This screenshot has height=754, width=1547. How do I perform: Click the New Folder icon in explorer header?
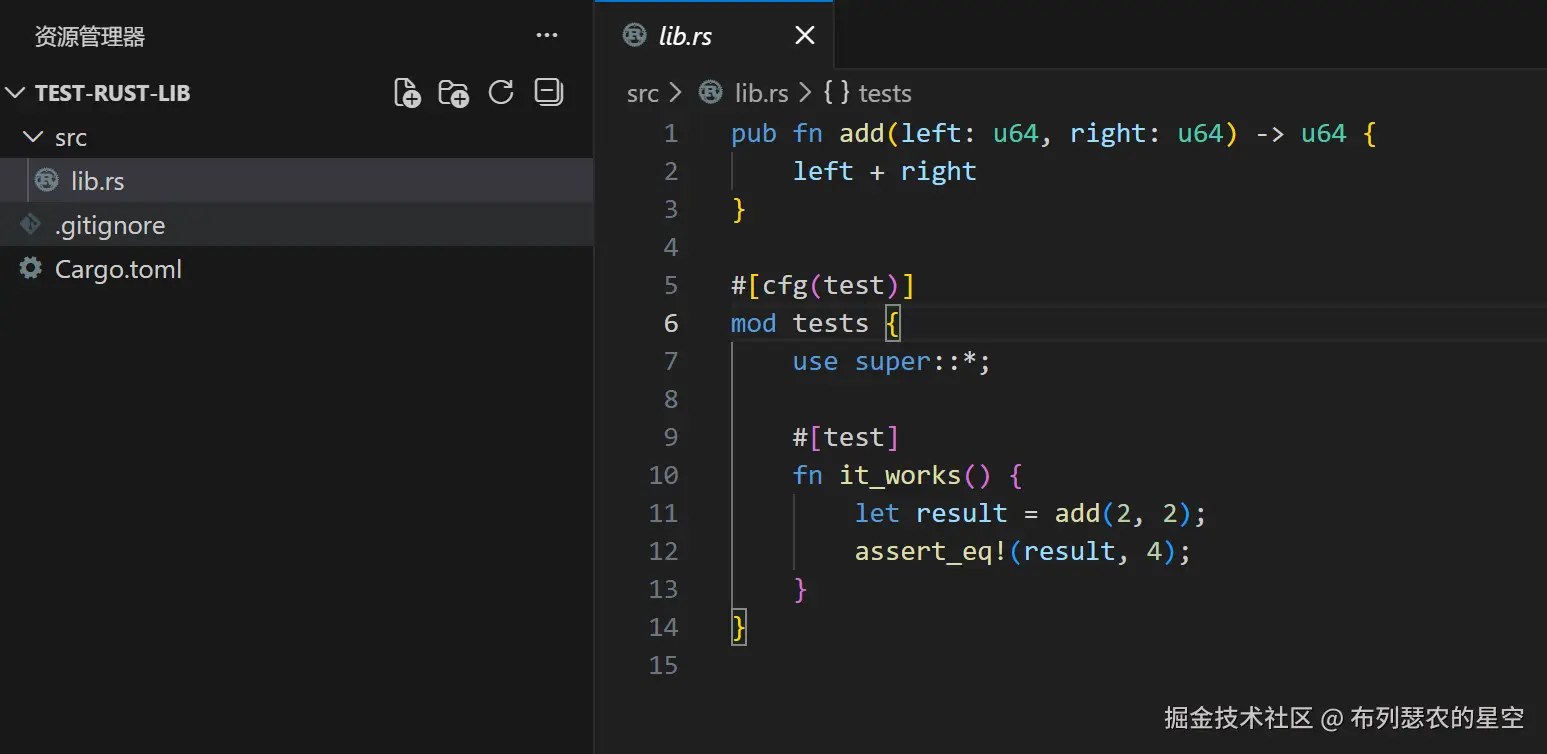tap(454, 93)
